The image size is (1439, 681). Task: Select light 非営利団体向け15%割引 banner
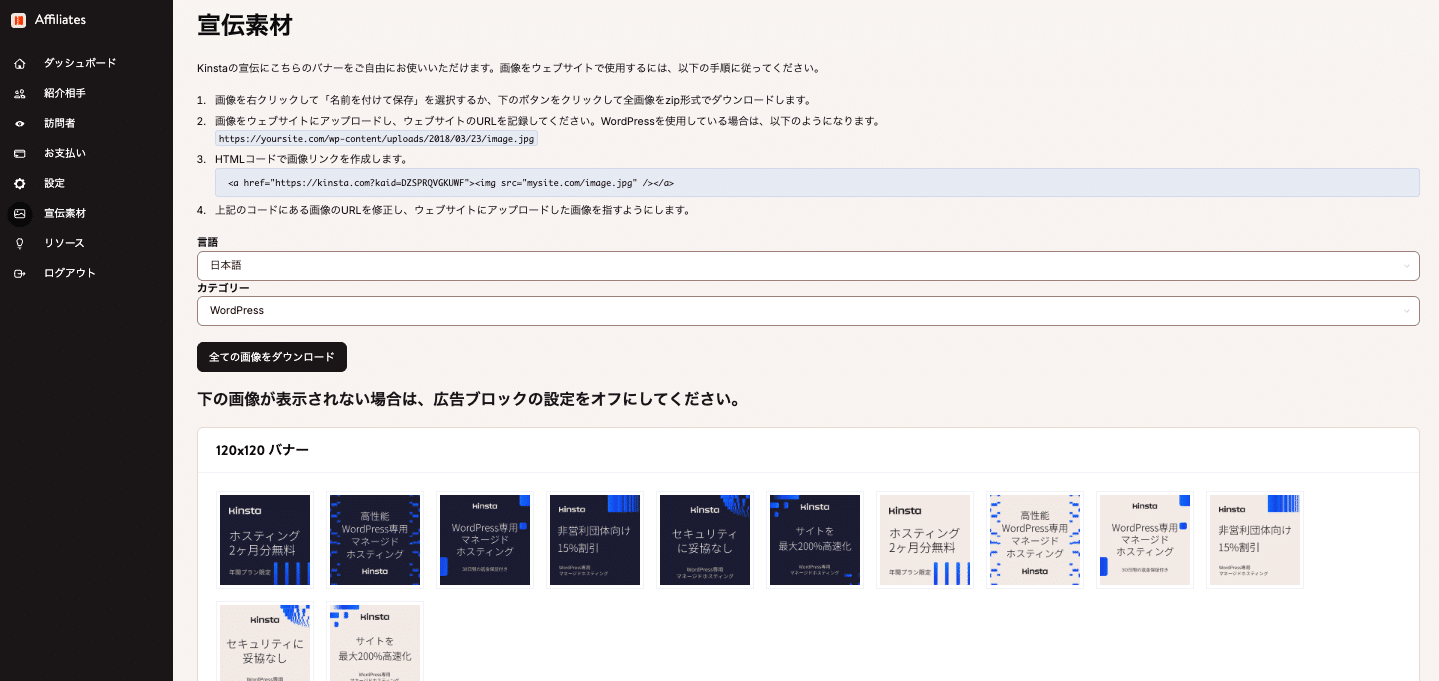coord(1255,540)
